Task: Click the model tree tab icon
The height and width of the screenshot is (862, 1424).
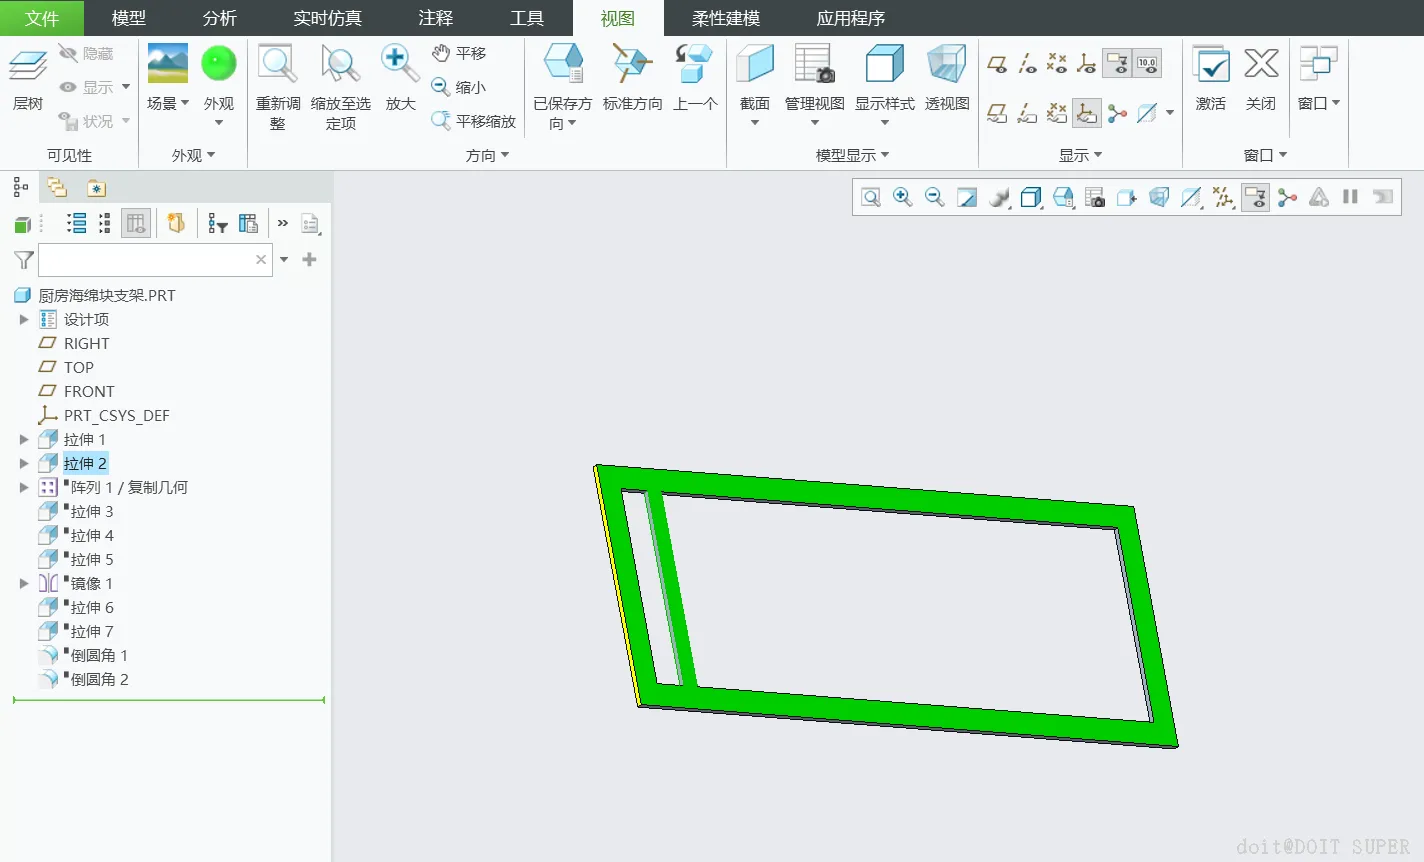Action: (x=20, y=187)
